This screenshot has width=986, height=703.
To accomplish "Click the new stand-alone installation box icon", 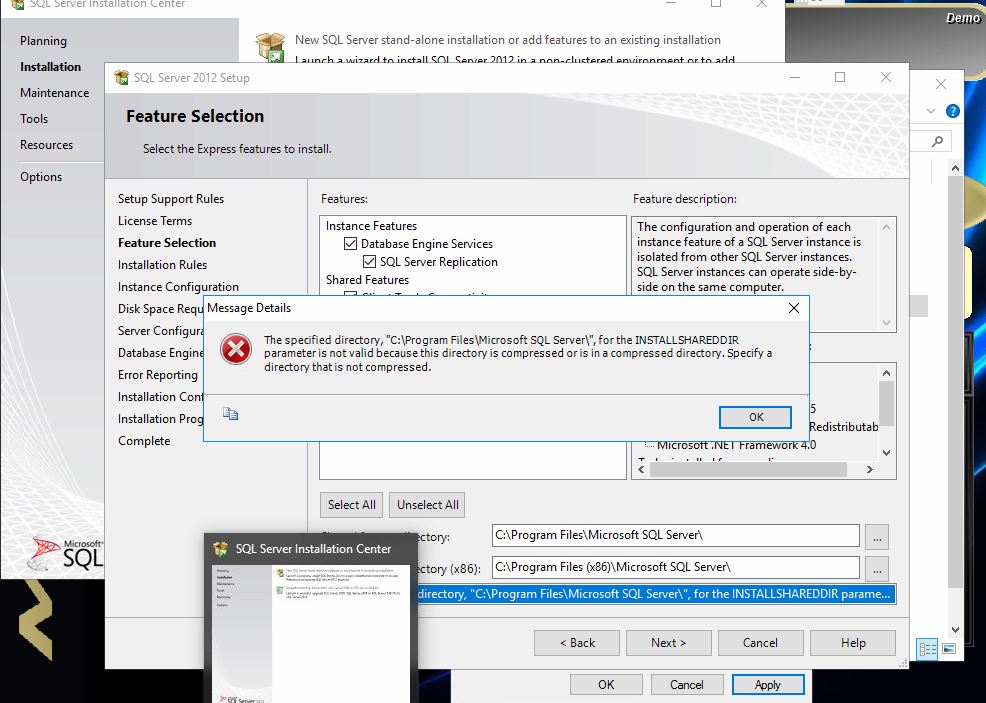I will 269,48.
